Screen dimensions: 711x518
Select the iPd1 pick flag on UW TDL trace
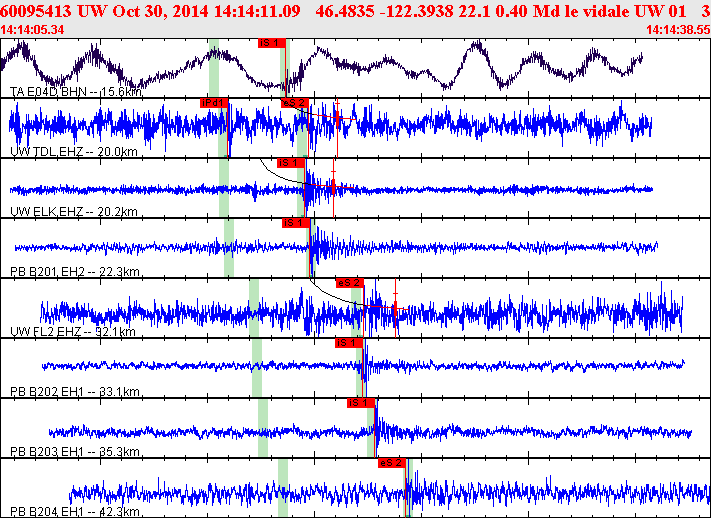point(214,103)
